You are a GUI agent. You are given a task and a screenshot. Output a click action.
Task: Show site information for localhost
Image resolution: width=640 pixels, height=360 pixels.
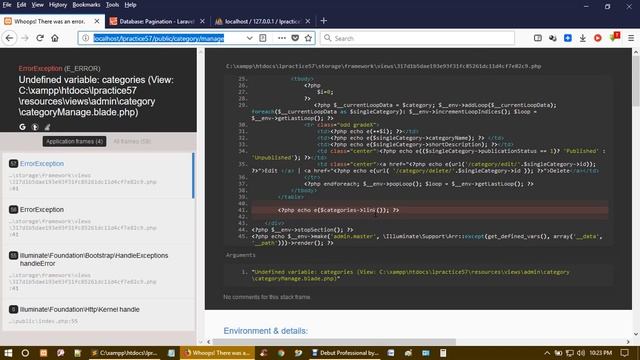[85, 38]
